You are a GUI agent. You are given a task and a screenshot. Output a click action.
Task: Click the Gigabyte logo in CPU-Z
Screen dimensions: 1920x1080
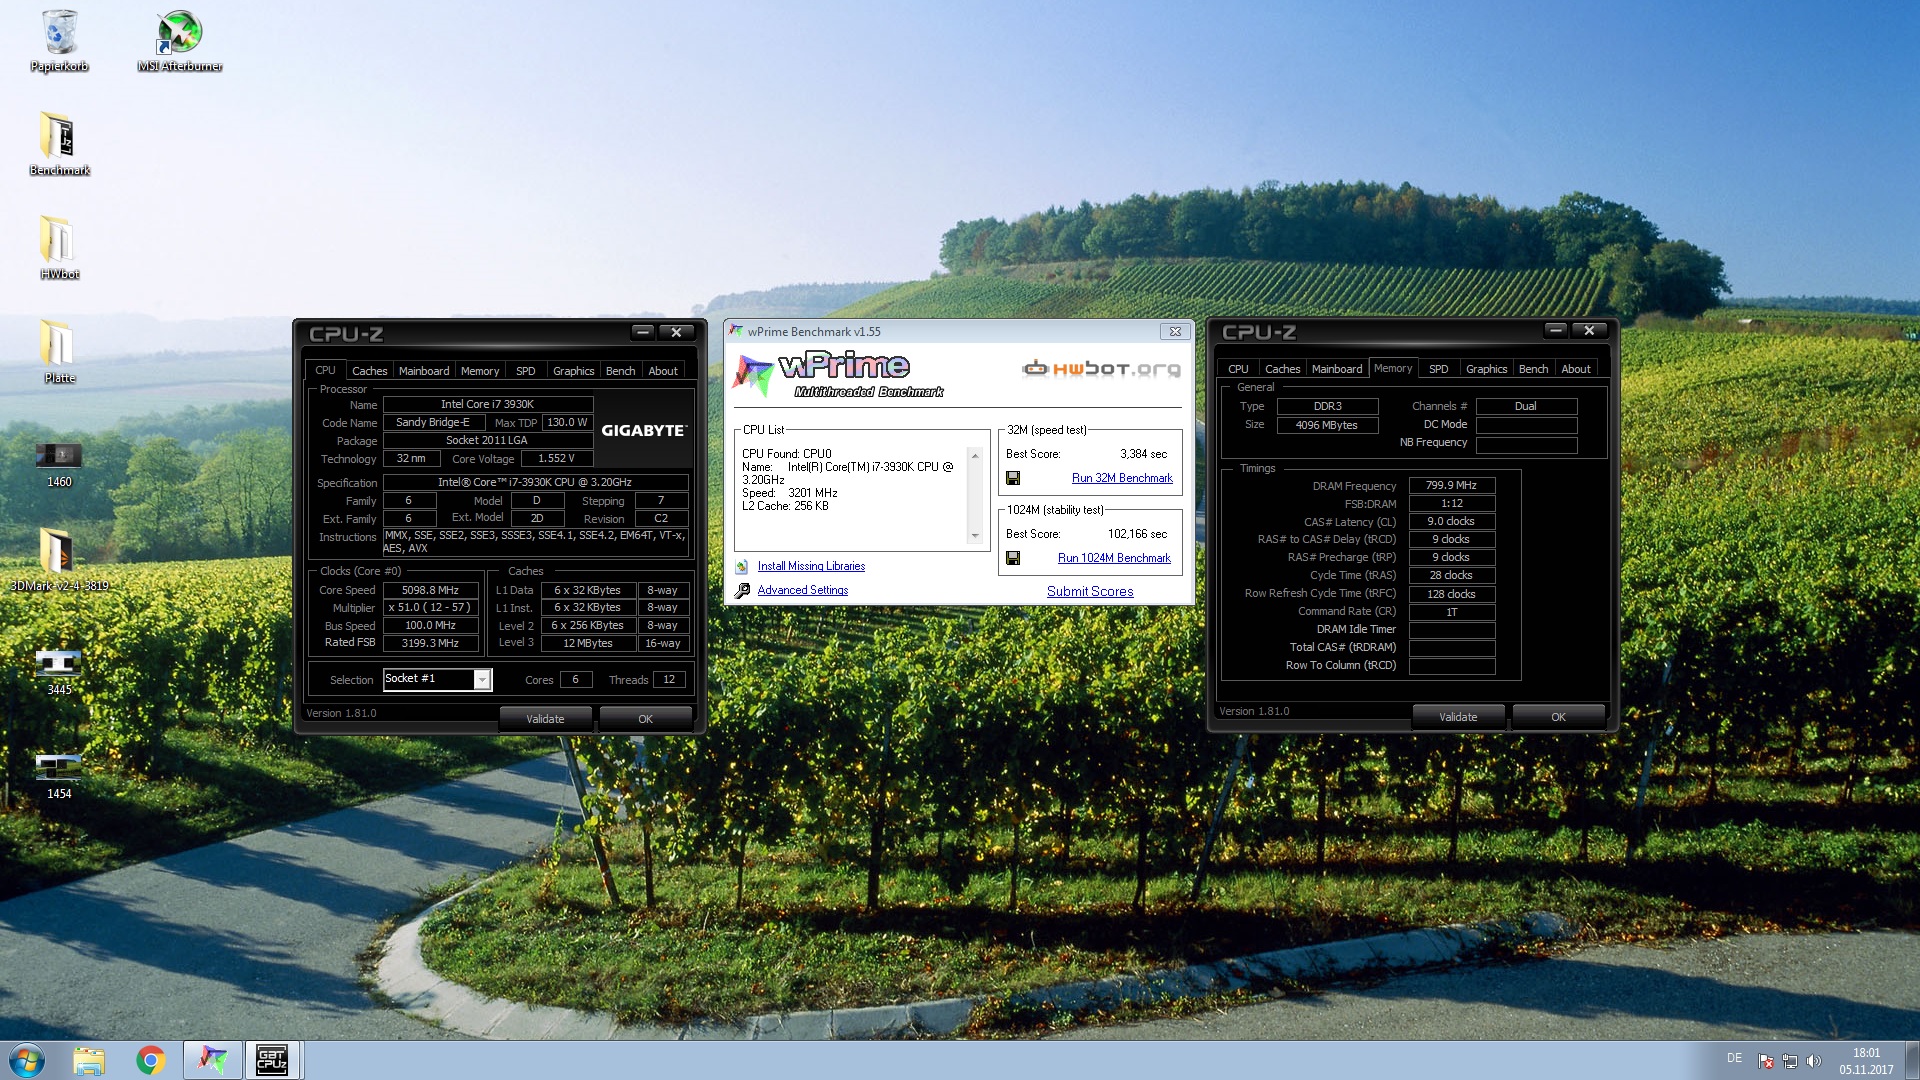pyautogui.click(x=644, y=430)
